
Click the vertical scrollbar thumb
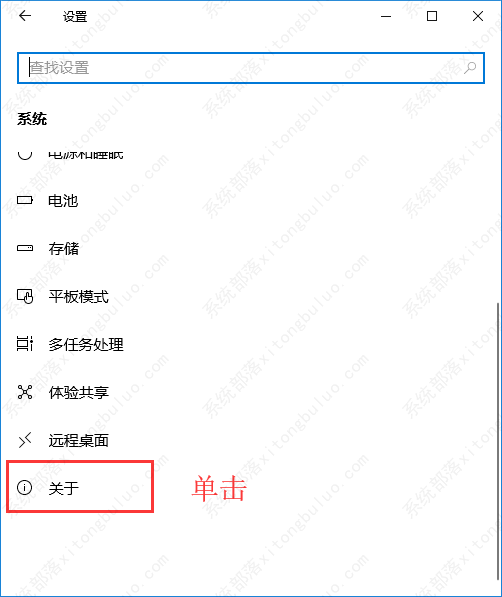click(x=498, y=442)
